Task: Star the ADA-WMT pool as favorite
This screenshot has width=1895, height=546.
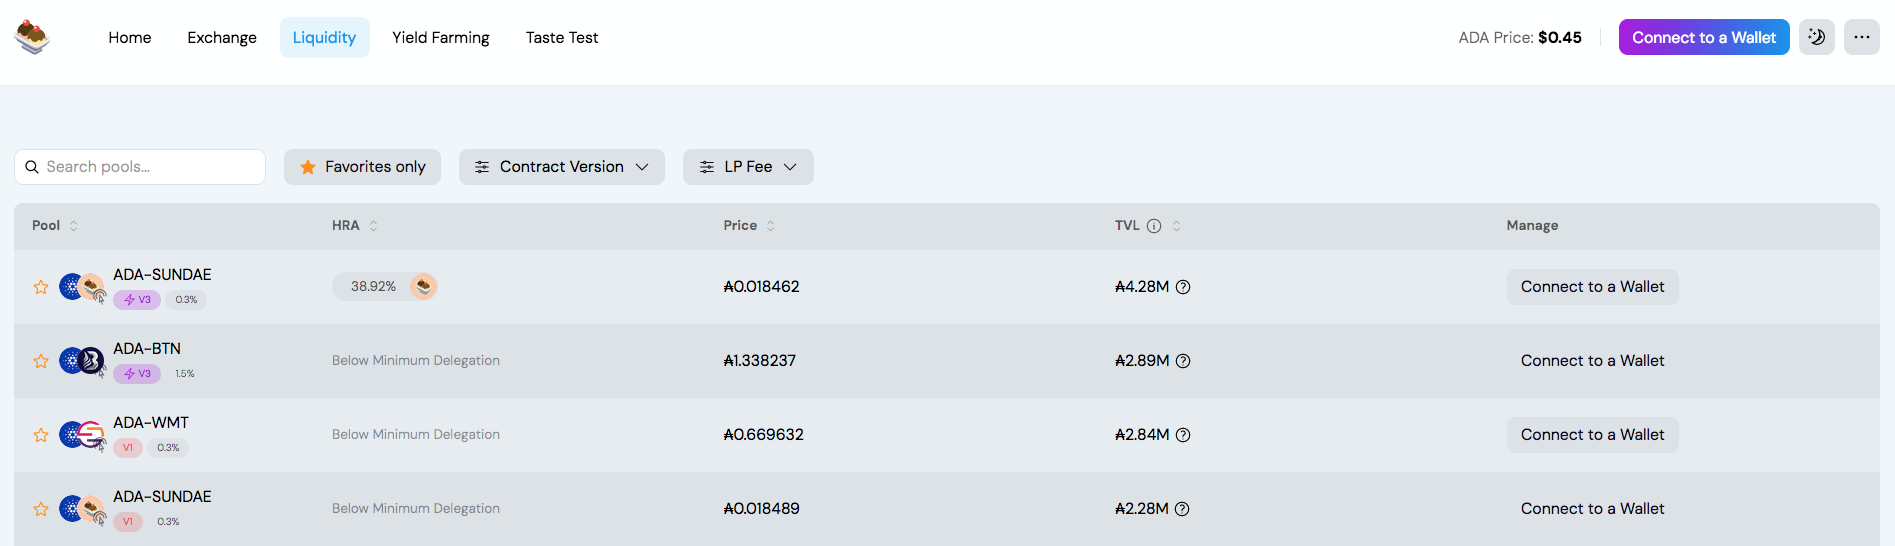Action: tap(41, 435)
